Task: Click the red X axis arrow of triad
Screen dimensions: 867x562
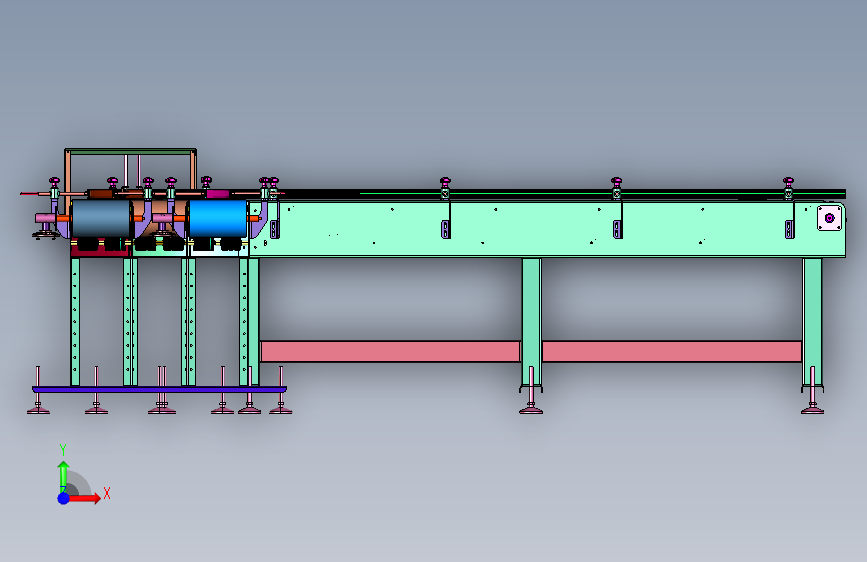Action: (x=84, y=498)
